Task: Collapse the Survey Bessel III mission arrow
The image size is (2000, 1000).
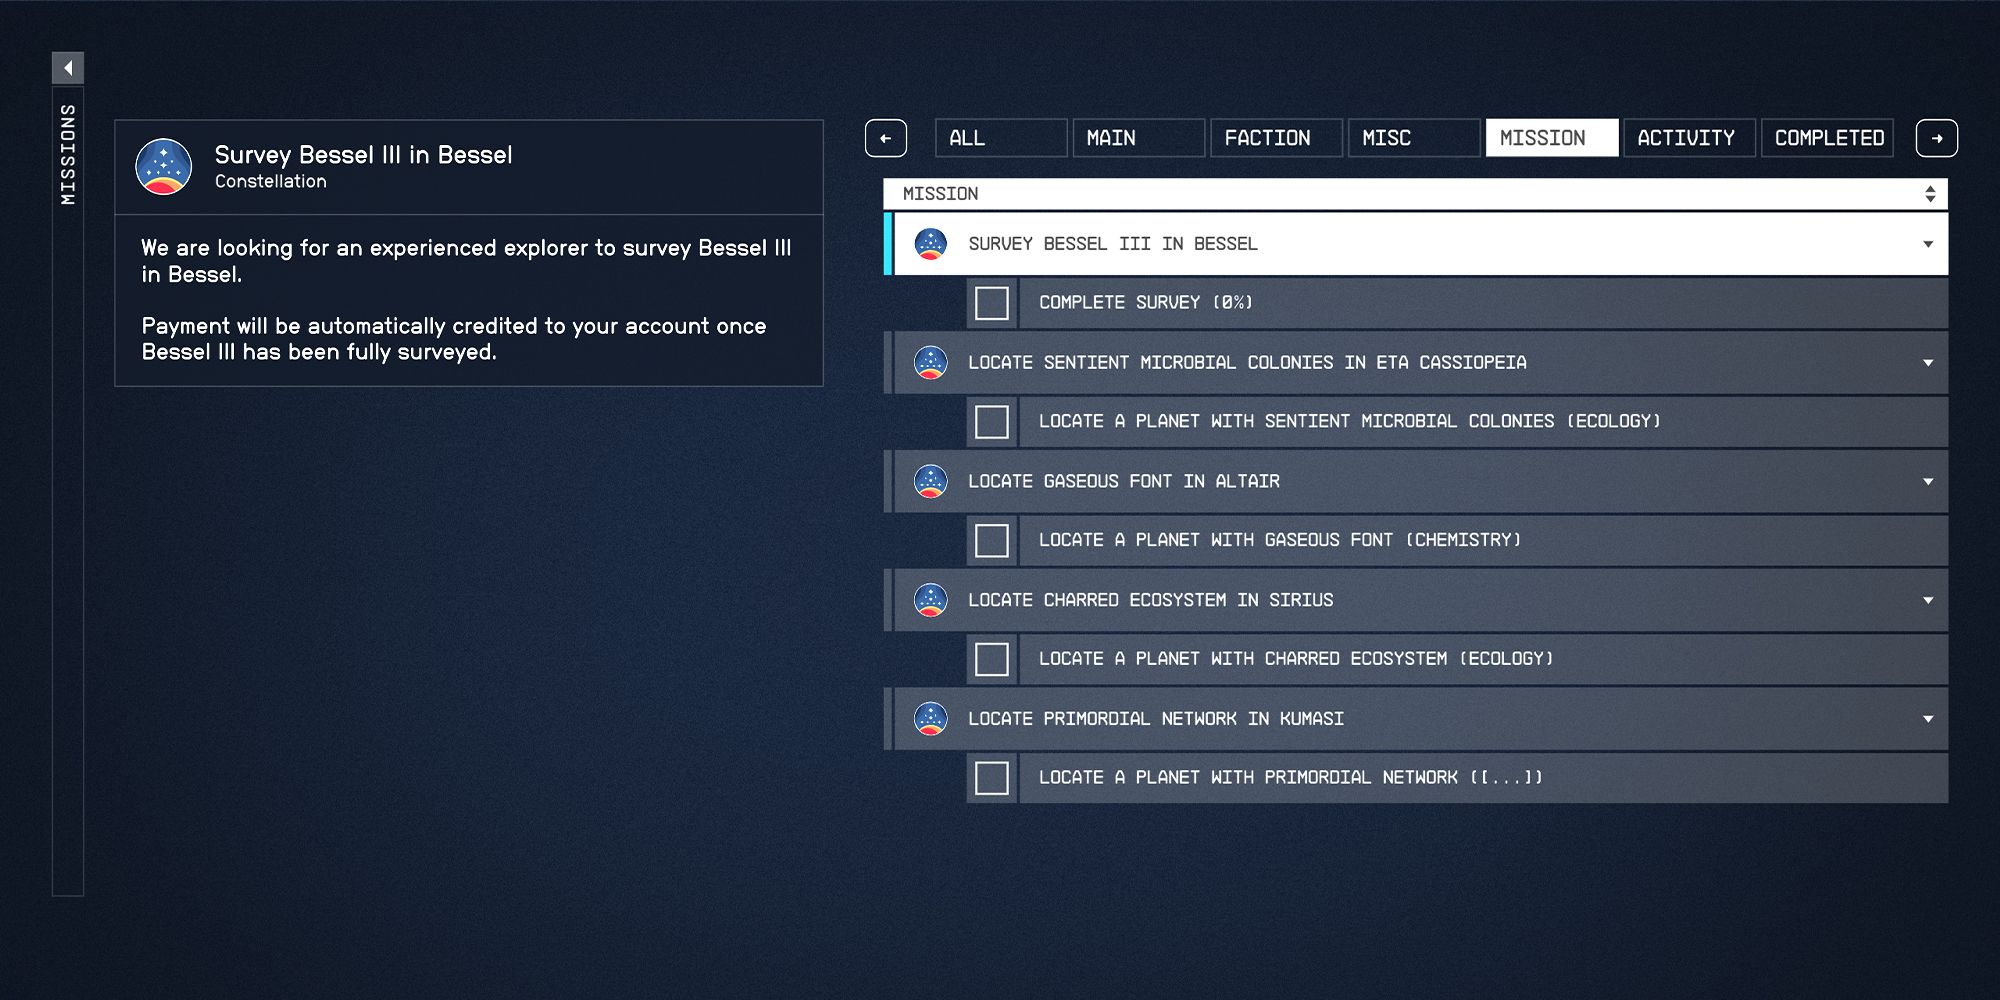Action: [1928, 245]
